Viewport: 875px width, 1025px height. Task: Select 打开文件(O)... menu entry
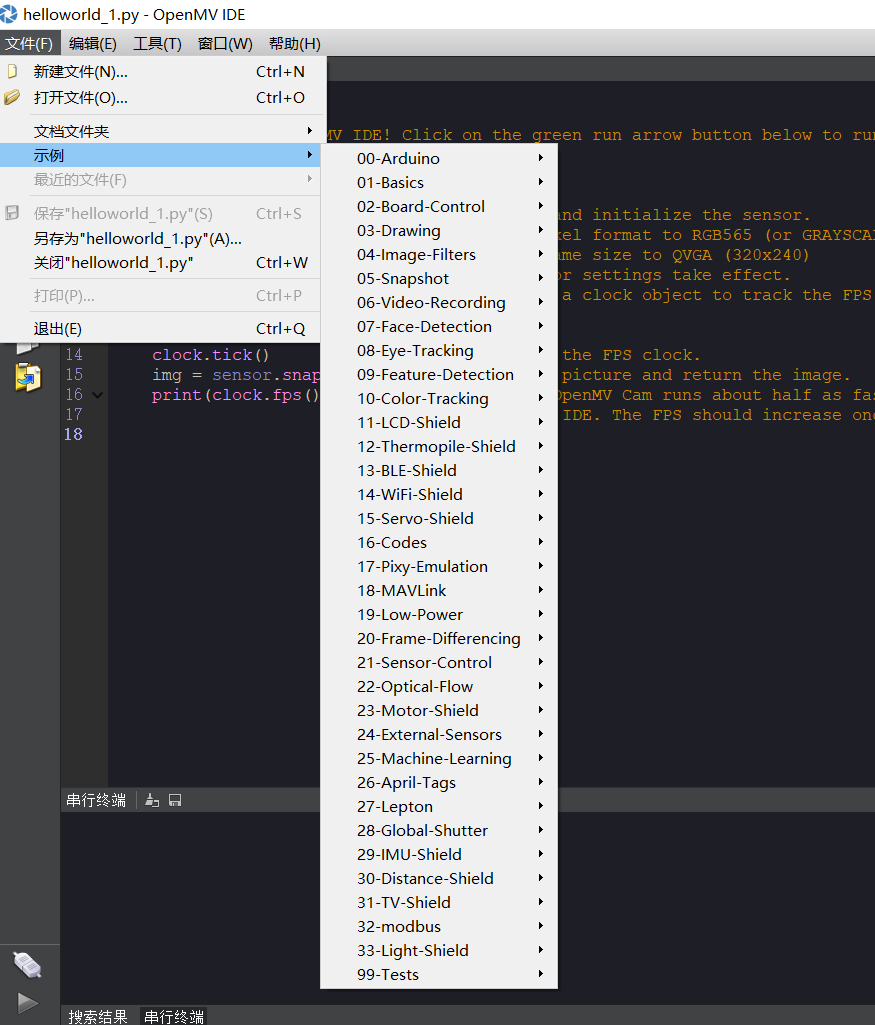pyautogui.click(x=160, y=97)
